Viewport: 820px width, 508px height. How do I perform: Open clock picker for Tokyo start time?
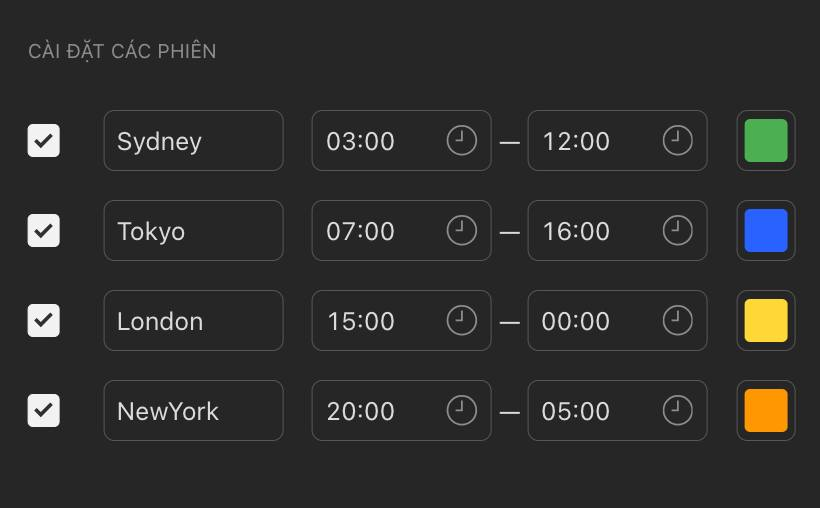click(x=462, y=230)
